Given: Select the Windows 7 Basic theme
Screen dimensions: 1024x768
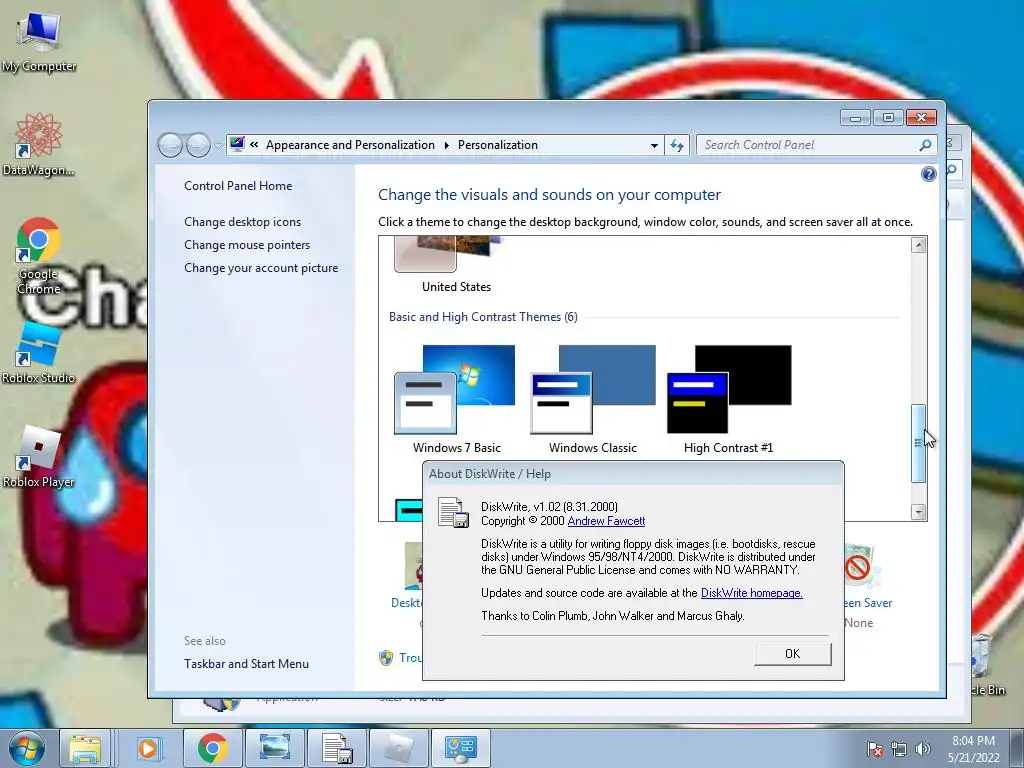Looking at the screenshot, I should click(456, 399).
